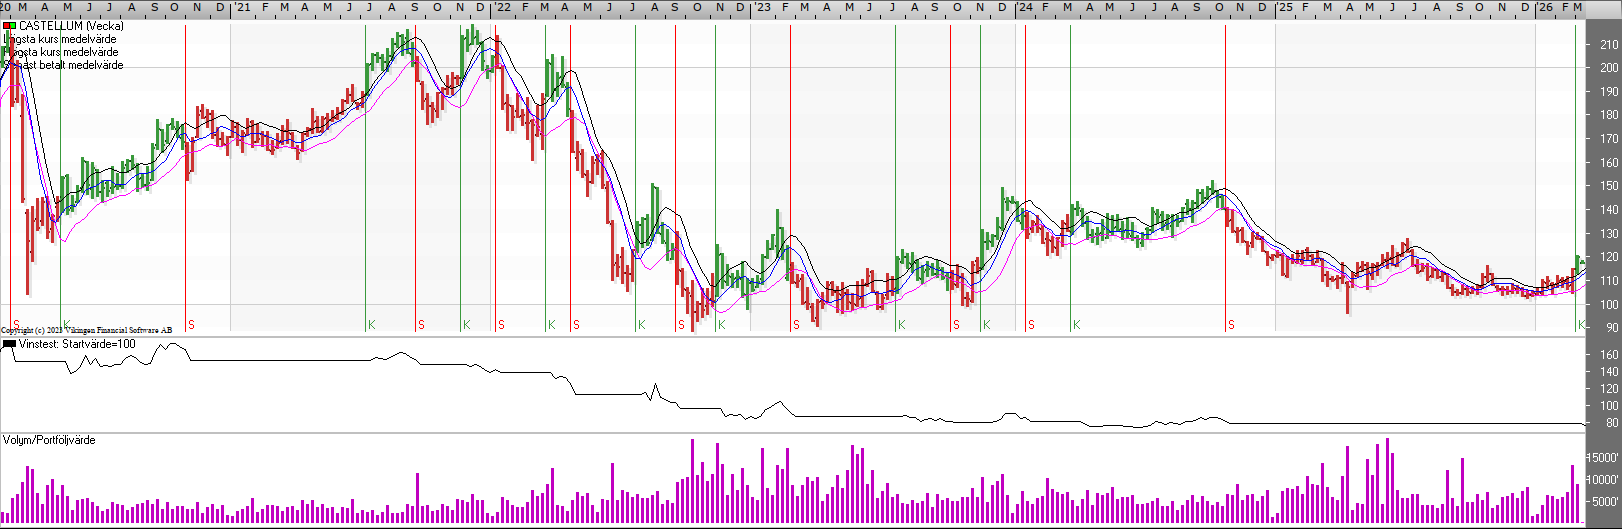1622x529 pixels.
Task: Open the Vikingen Financial Software copyright text
Action: tap(86, 330)
